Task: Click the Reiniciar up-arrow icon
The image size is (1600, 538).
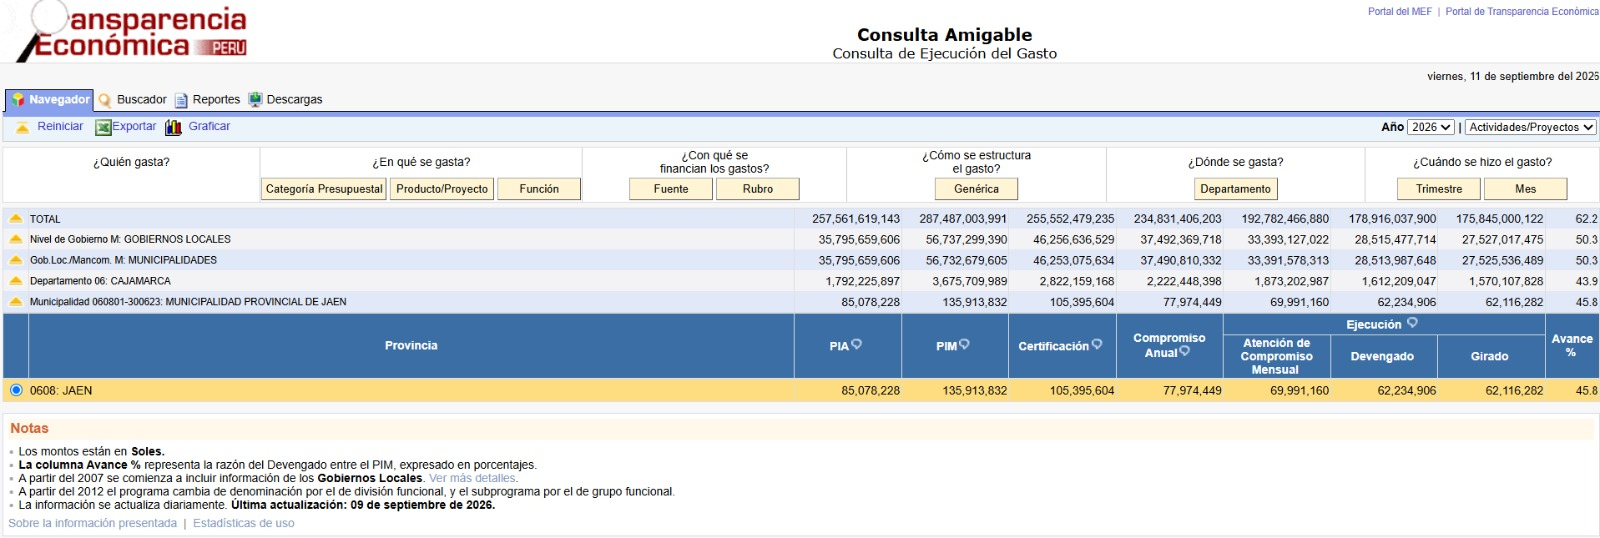Action: pyautogui.click(x=22, y=127)
